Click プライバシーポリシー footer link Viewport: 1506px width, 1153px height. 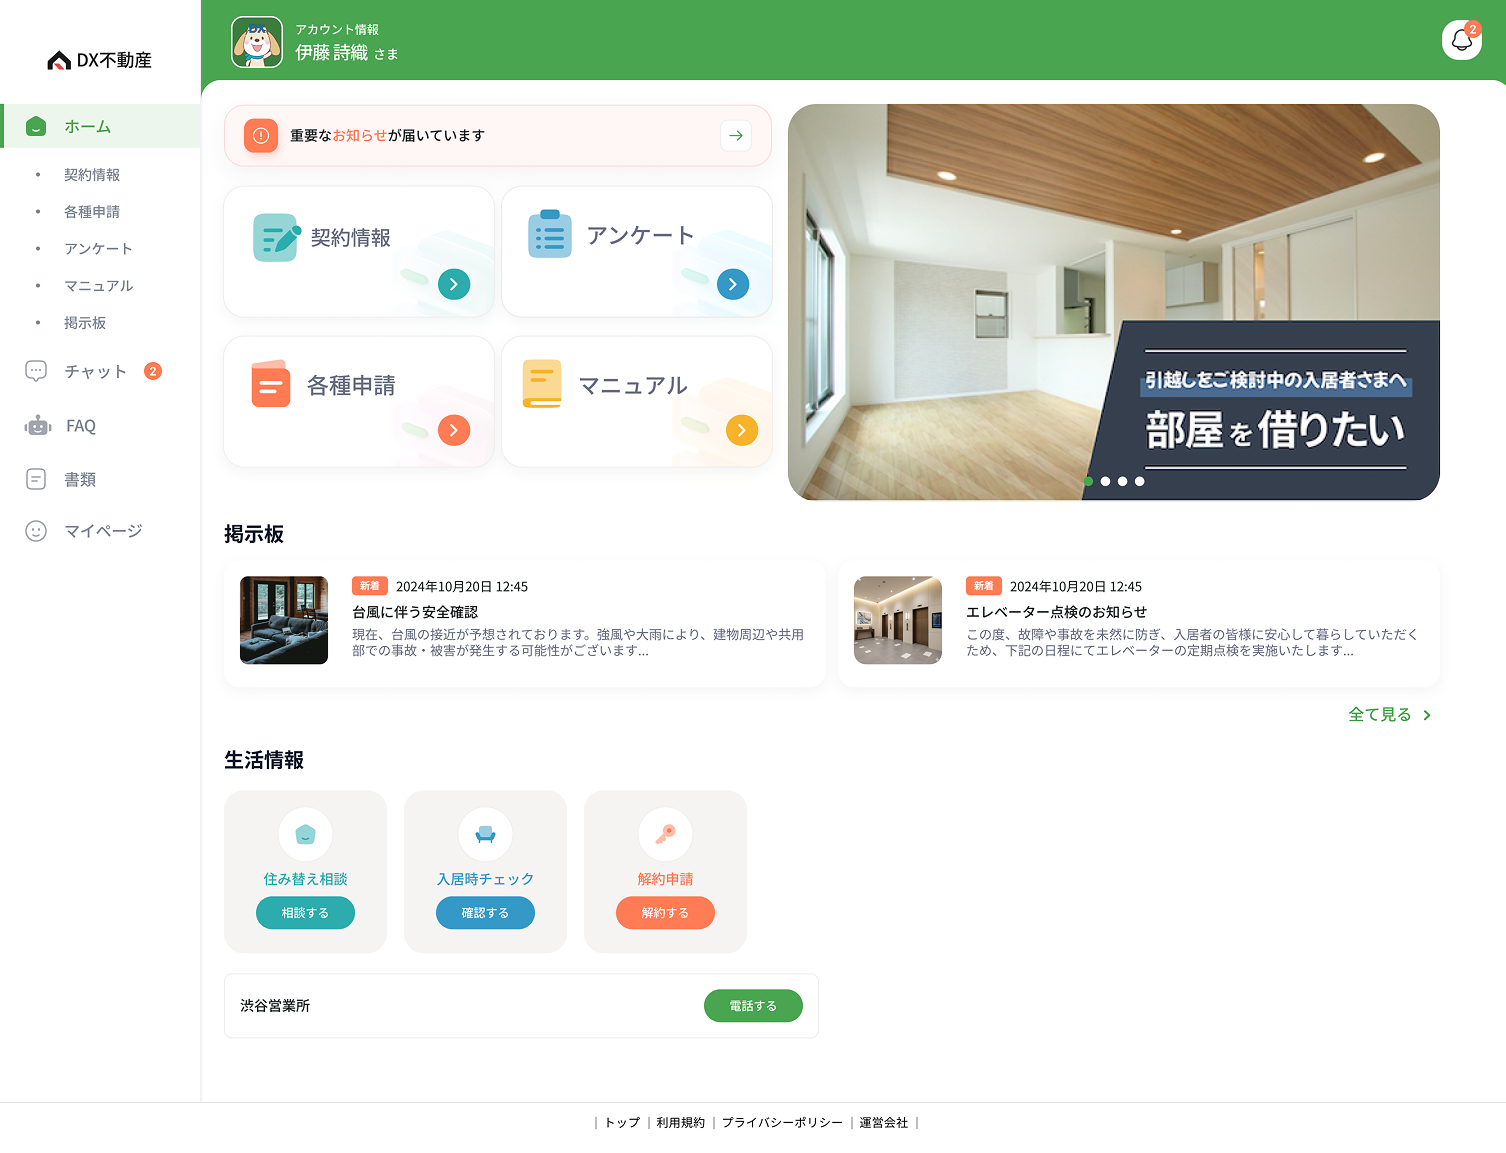pyautogui.click(x=782, y=1123)
